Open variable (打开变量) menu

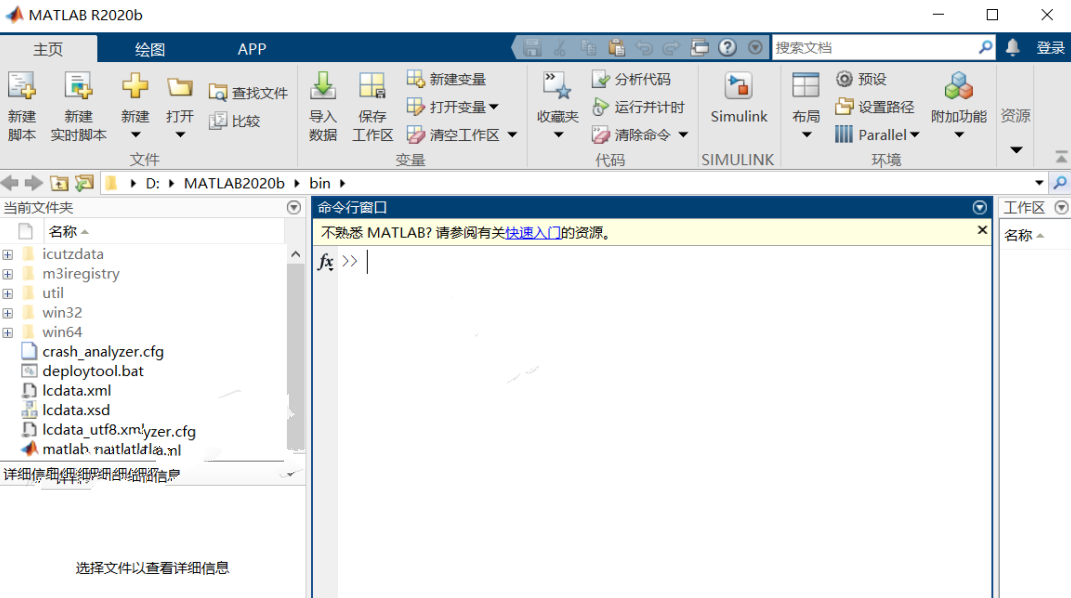[453, 107]
